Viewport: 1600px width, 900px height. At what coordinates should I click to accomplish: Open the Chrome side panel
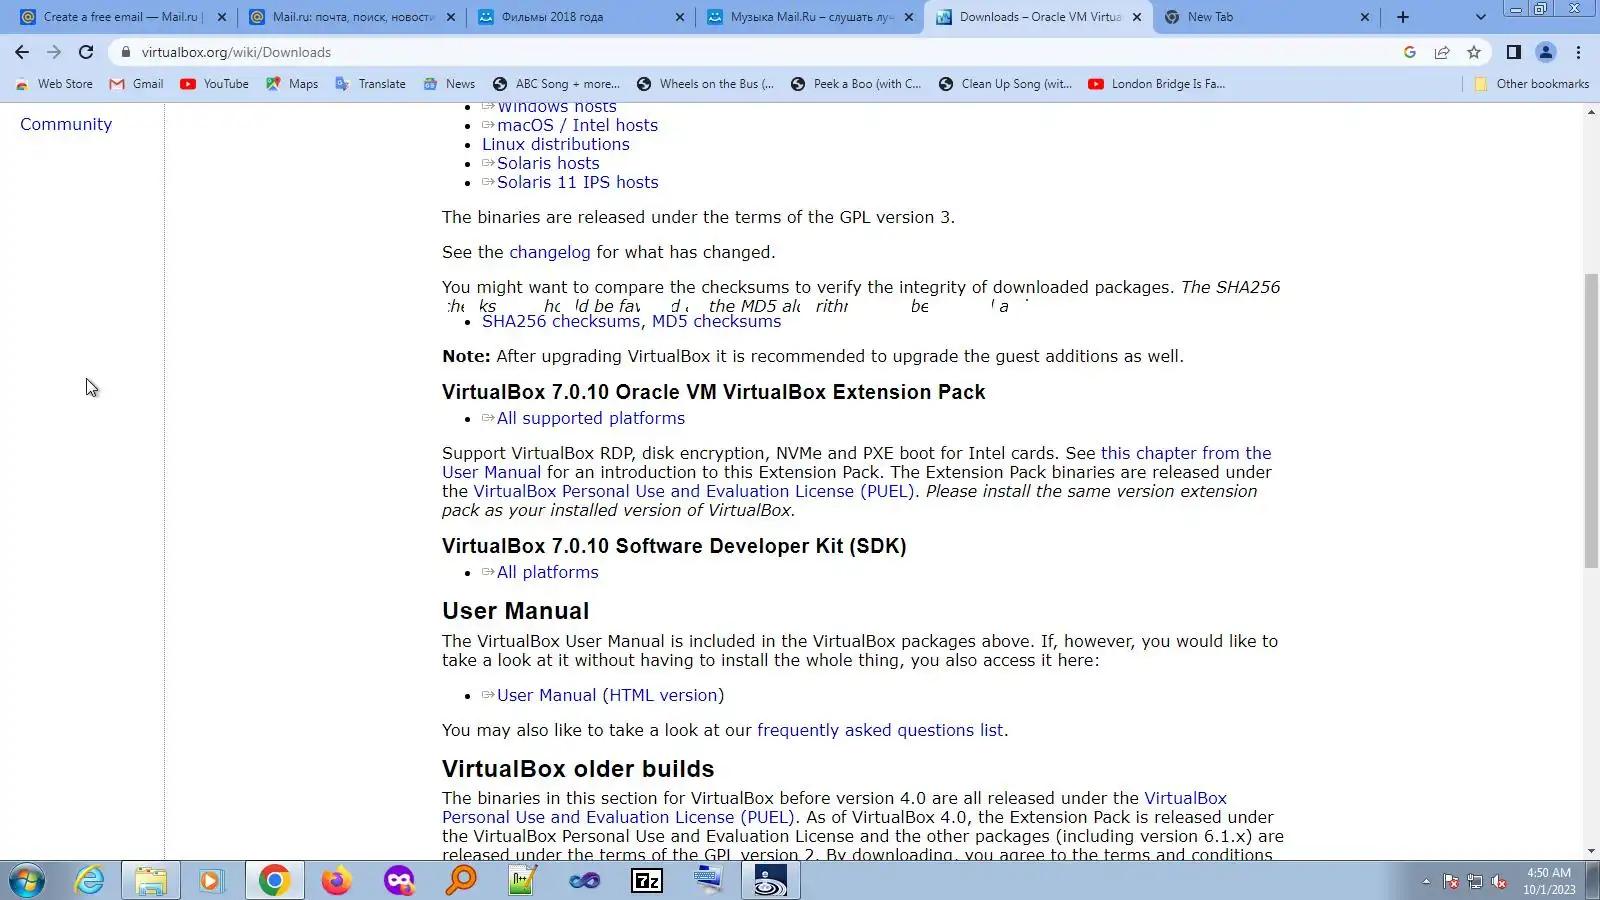point(1514,52)
